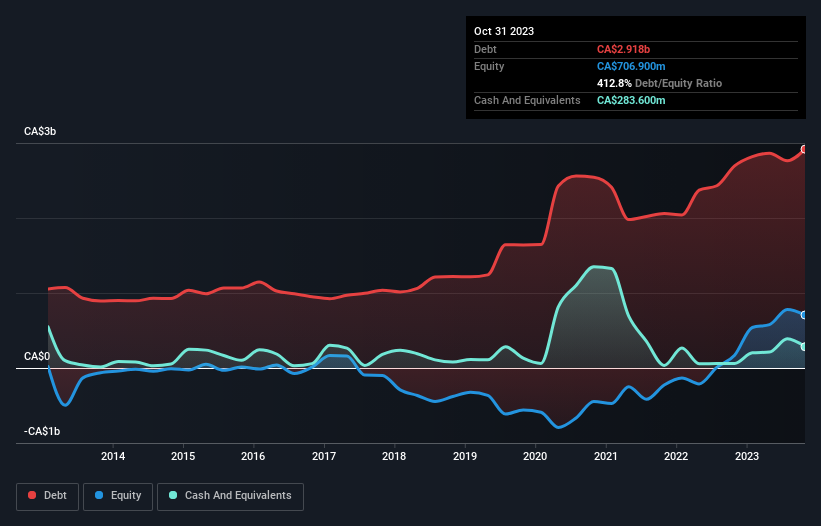Click the 2019 x-axis label
Image resolution: width=821 pixels, height=526 pixels.
465,456
